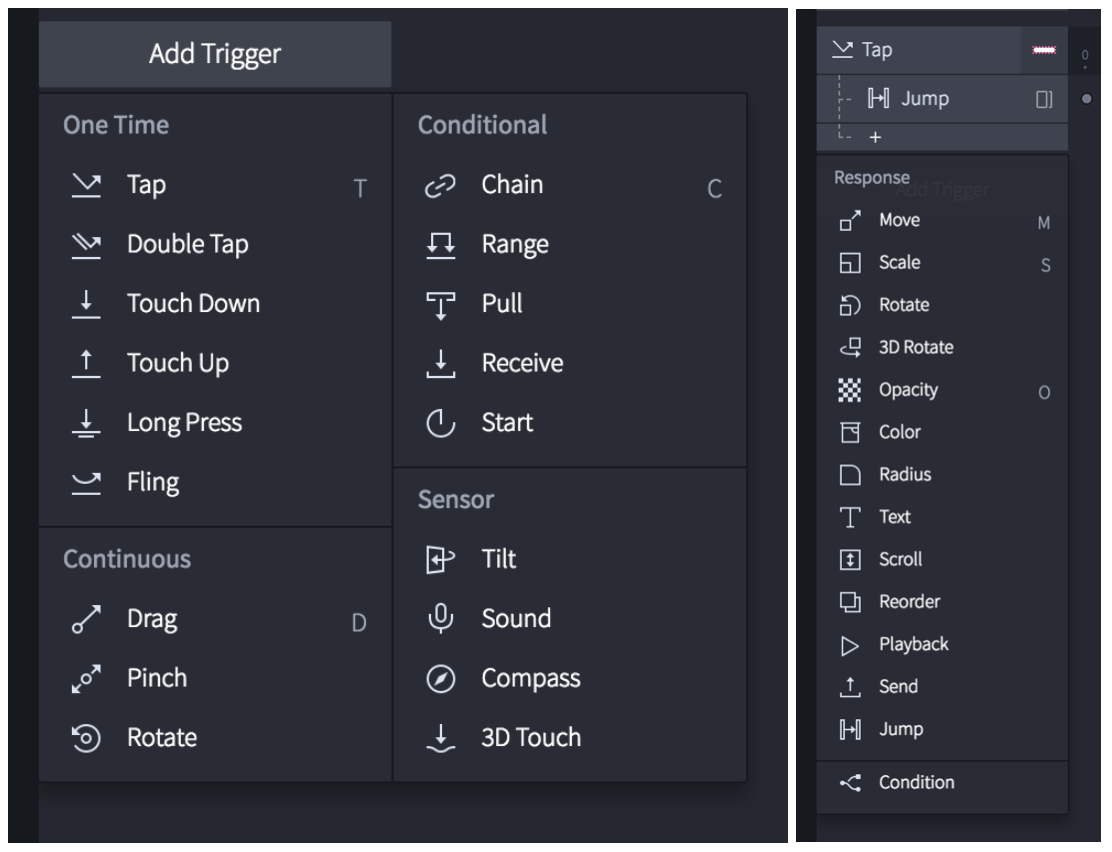Viewport: 1112px width, 852px height.
Task: Click the Drag trigger icon
Action: 87,620
